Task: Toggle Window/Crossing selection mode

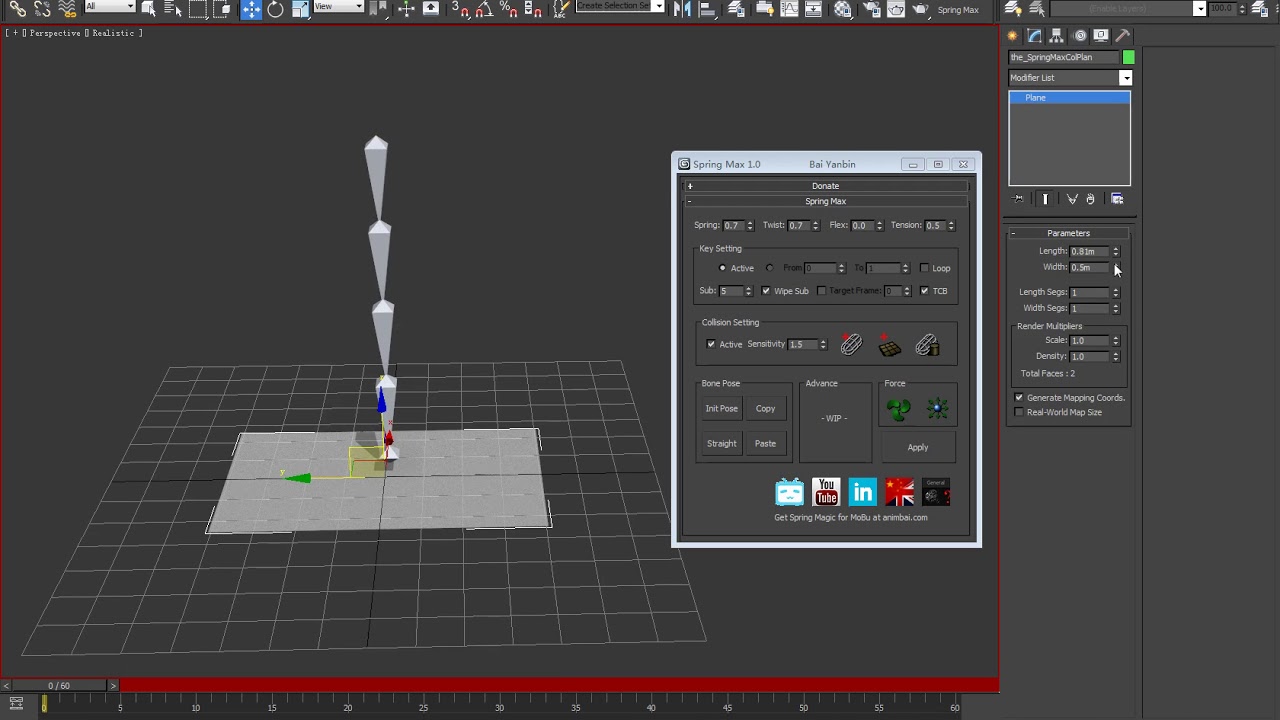Action: pyautogui.click(x=222, y=8)
